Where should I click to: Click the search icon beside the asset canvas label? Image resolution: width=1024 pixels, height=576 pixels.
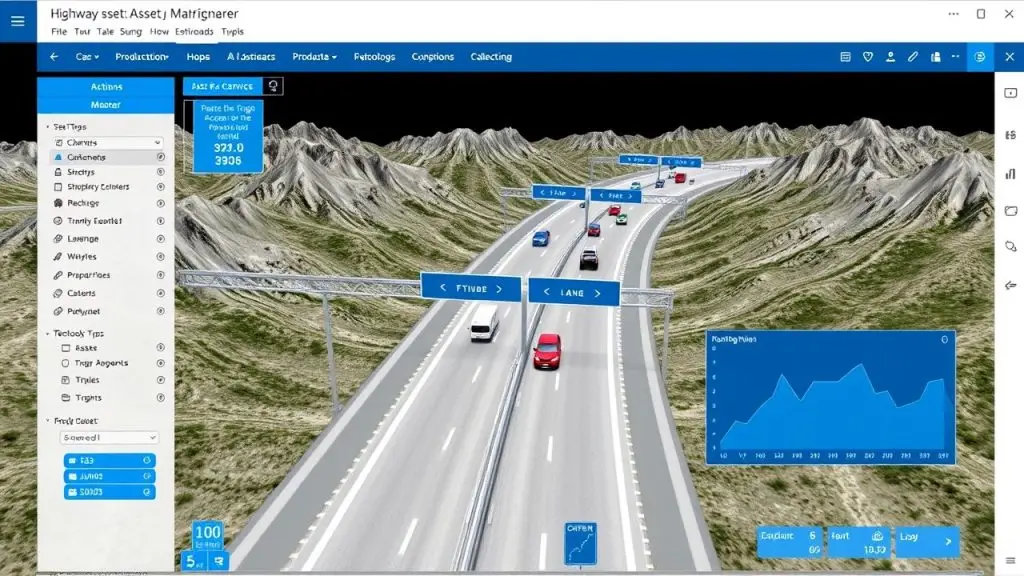[272, 86]
